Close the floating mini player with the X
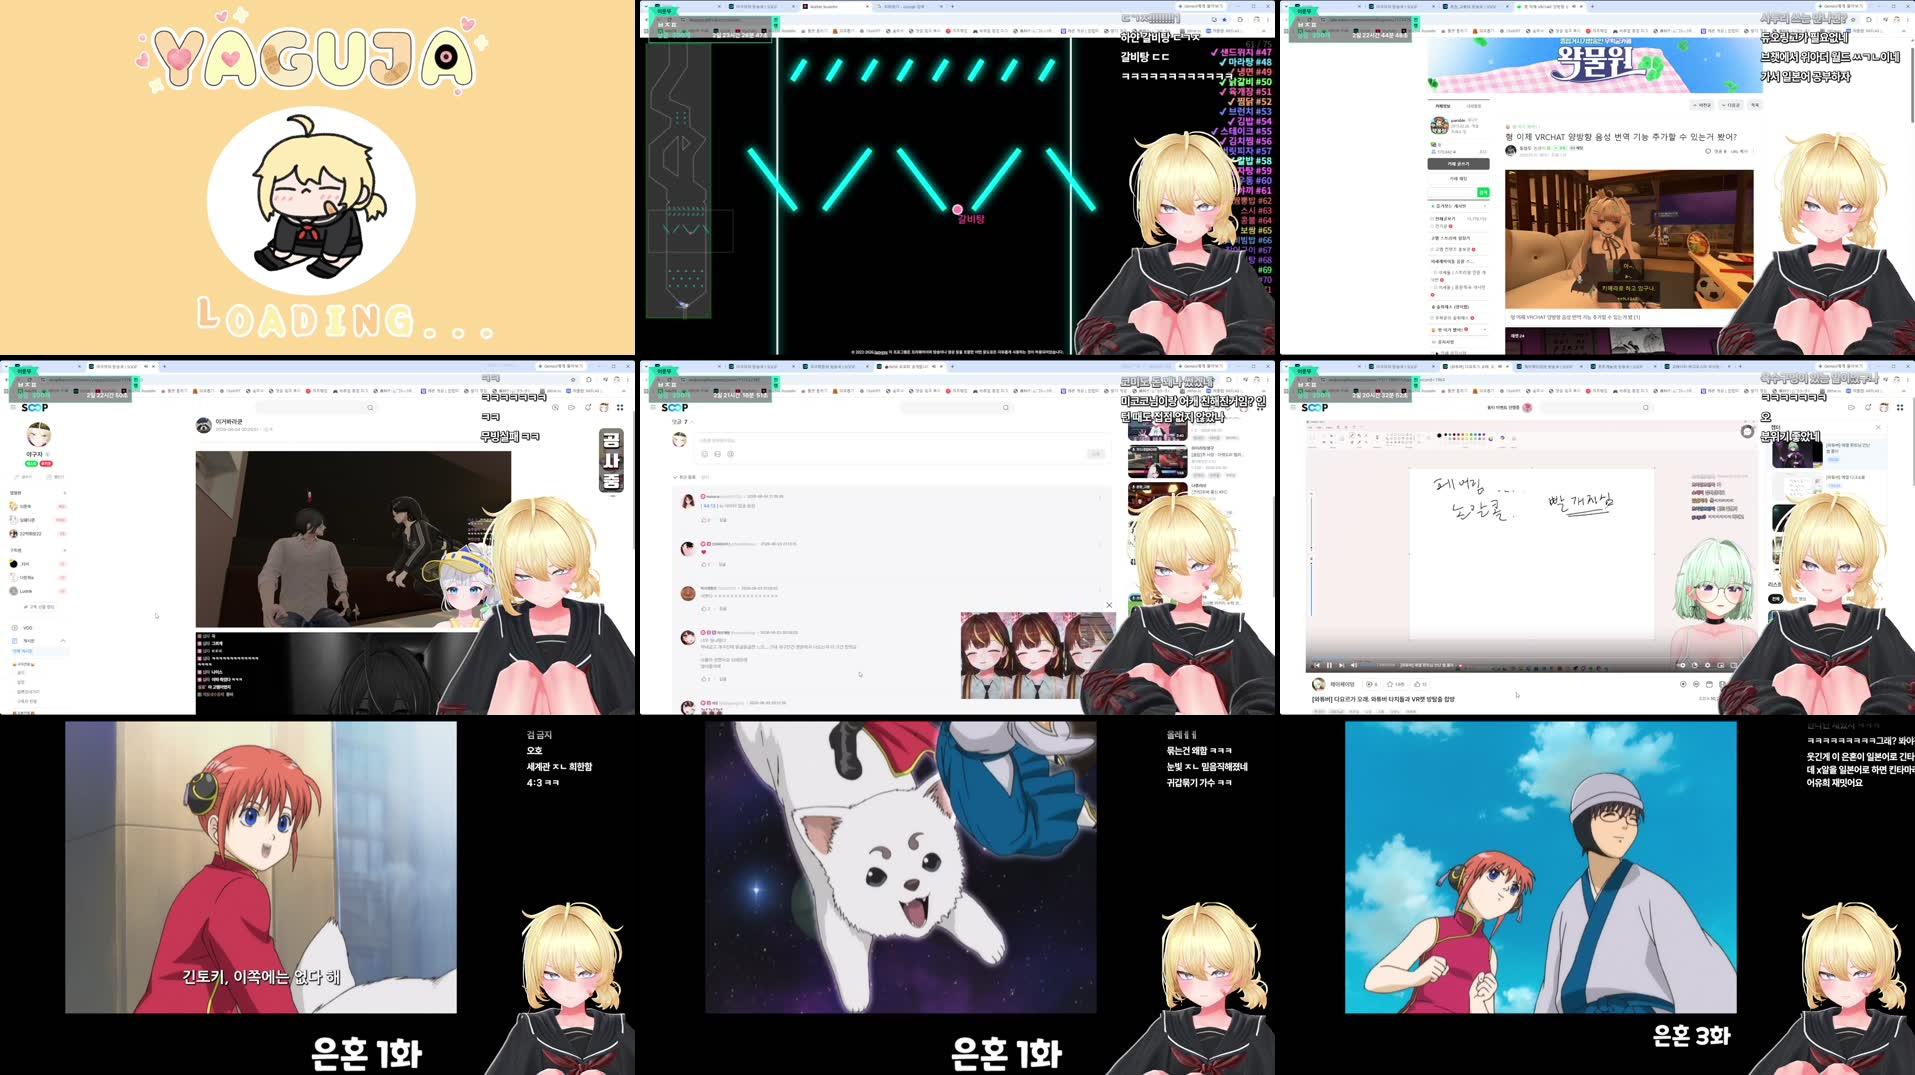The image size is (1915, 1075). pos(1109,605)
